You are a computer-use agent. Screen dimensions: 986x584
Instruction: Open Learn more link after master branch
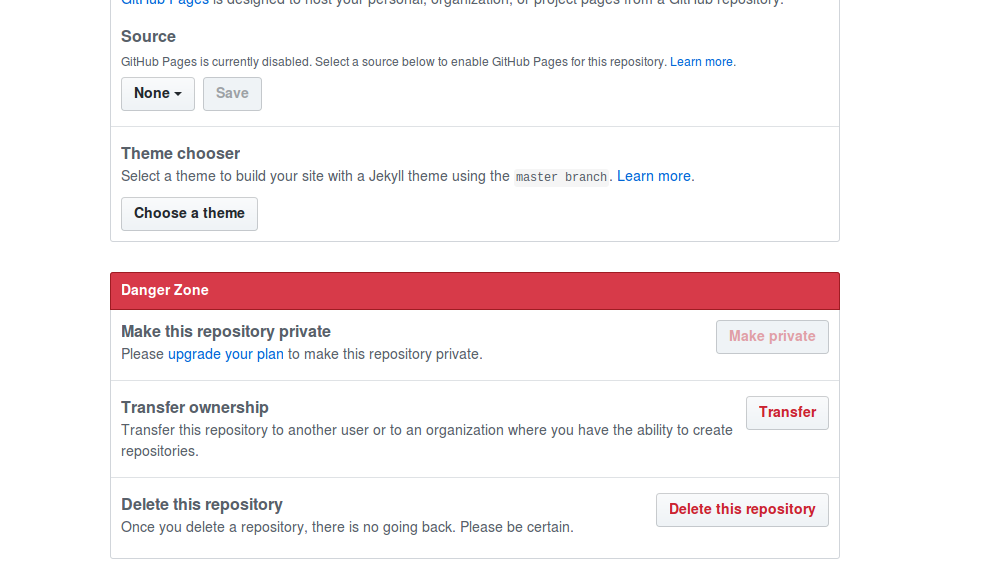pos(653,176)
